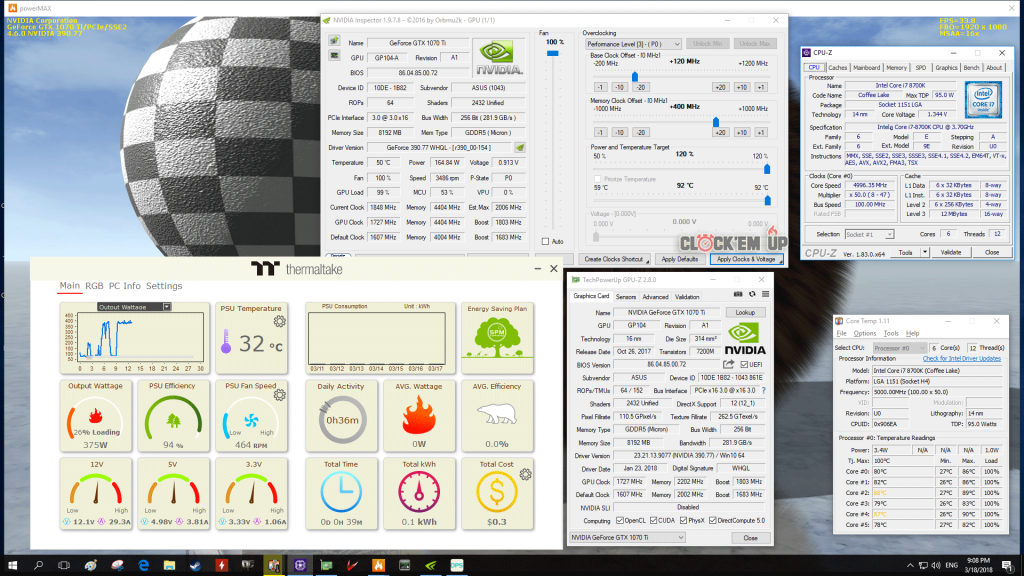Open the Sensors tab in GPU-Z
This screenshot has width=1024, height=576.
click(626, 297)
